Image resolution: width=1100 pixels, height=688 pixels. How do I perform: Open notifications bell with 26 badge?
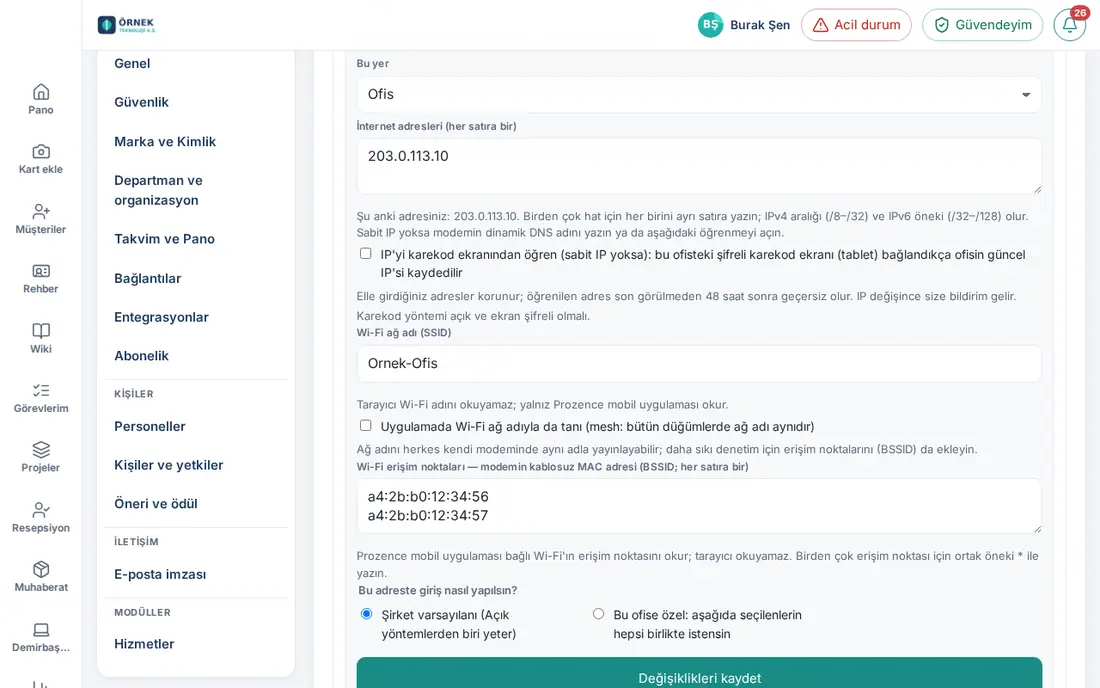(1069, 25)
